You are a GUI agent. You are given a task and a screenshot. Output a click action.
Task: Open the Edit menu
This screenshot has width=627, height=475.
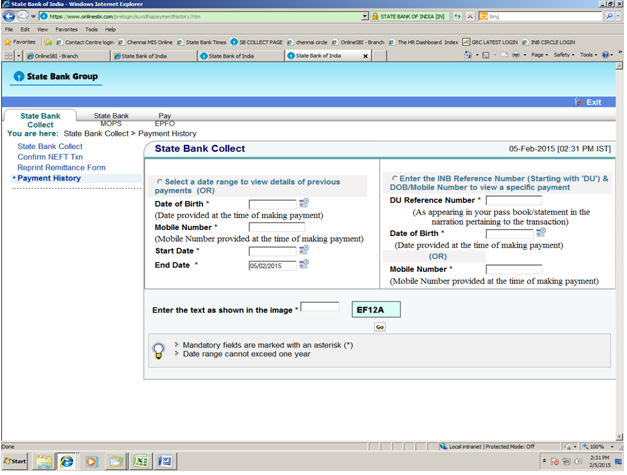coord(25,30)
